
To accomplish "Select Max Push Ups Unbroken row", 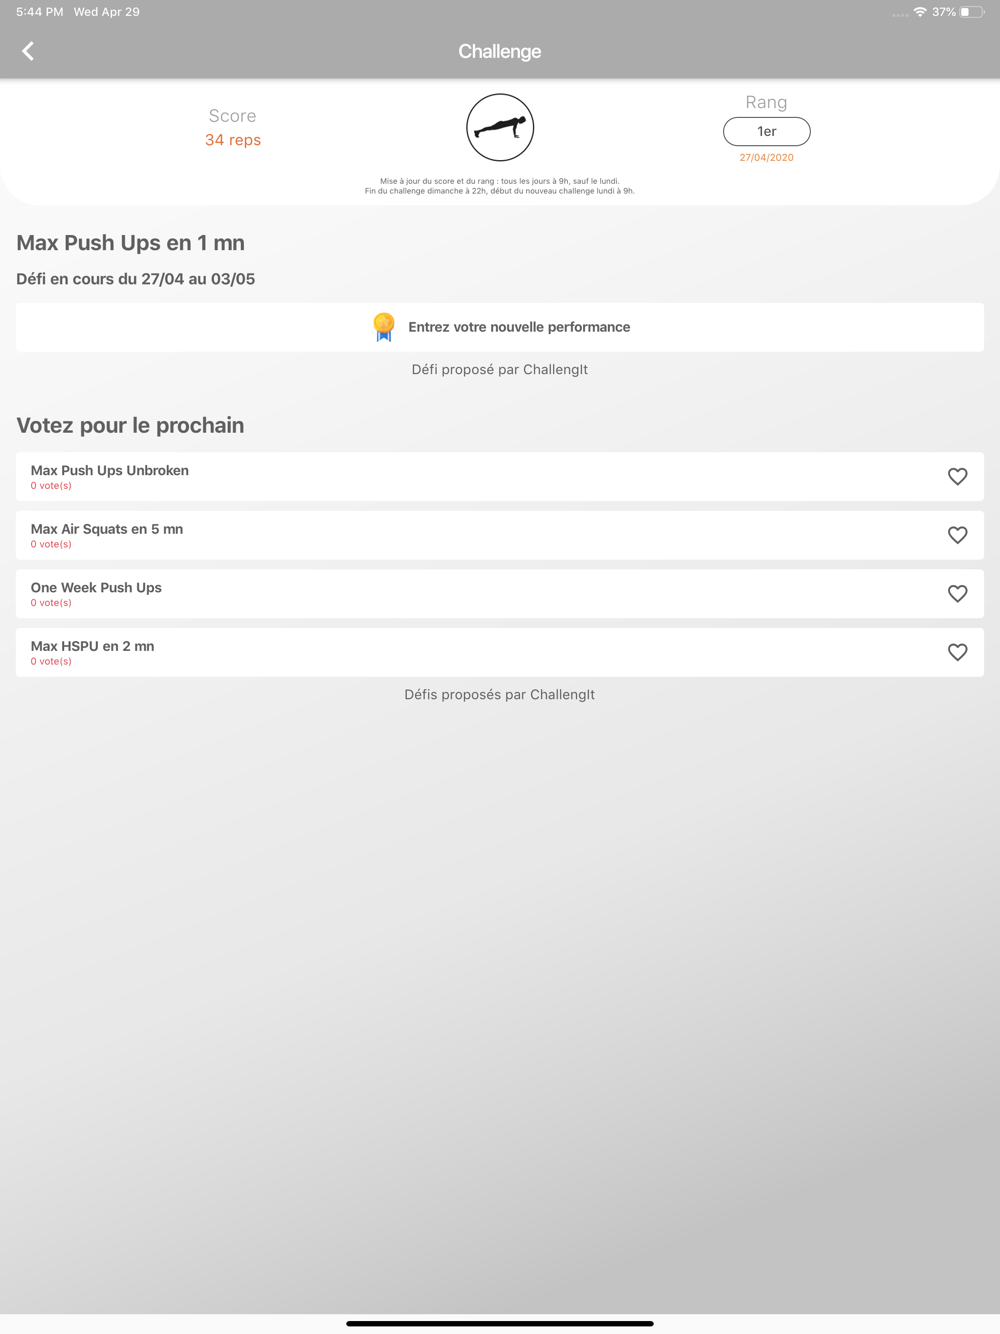I will (500, 477).
